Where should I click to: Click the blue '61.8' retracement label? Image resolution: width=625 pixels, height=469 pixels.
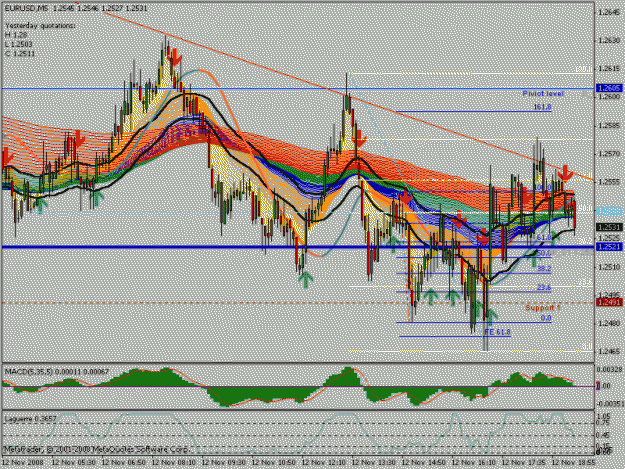[x=544, y=238]
